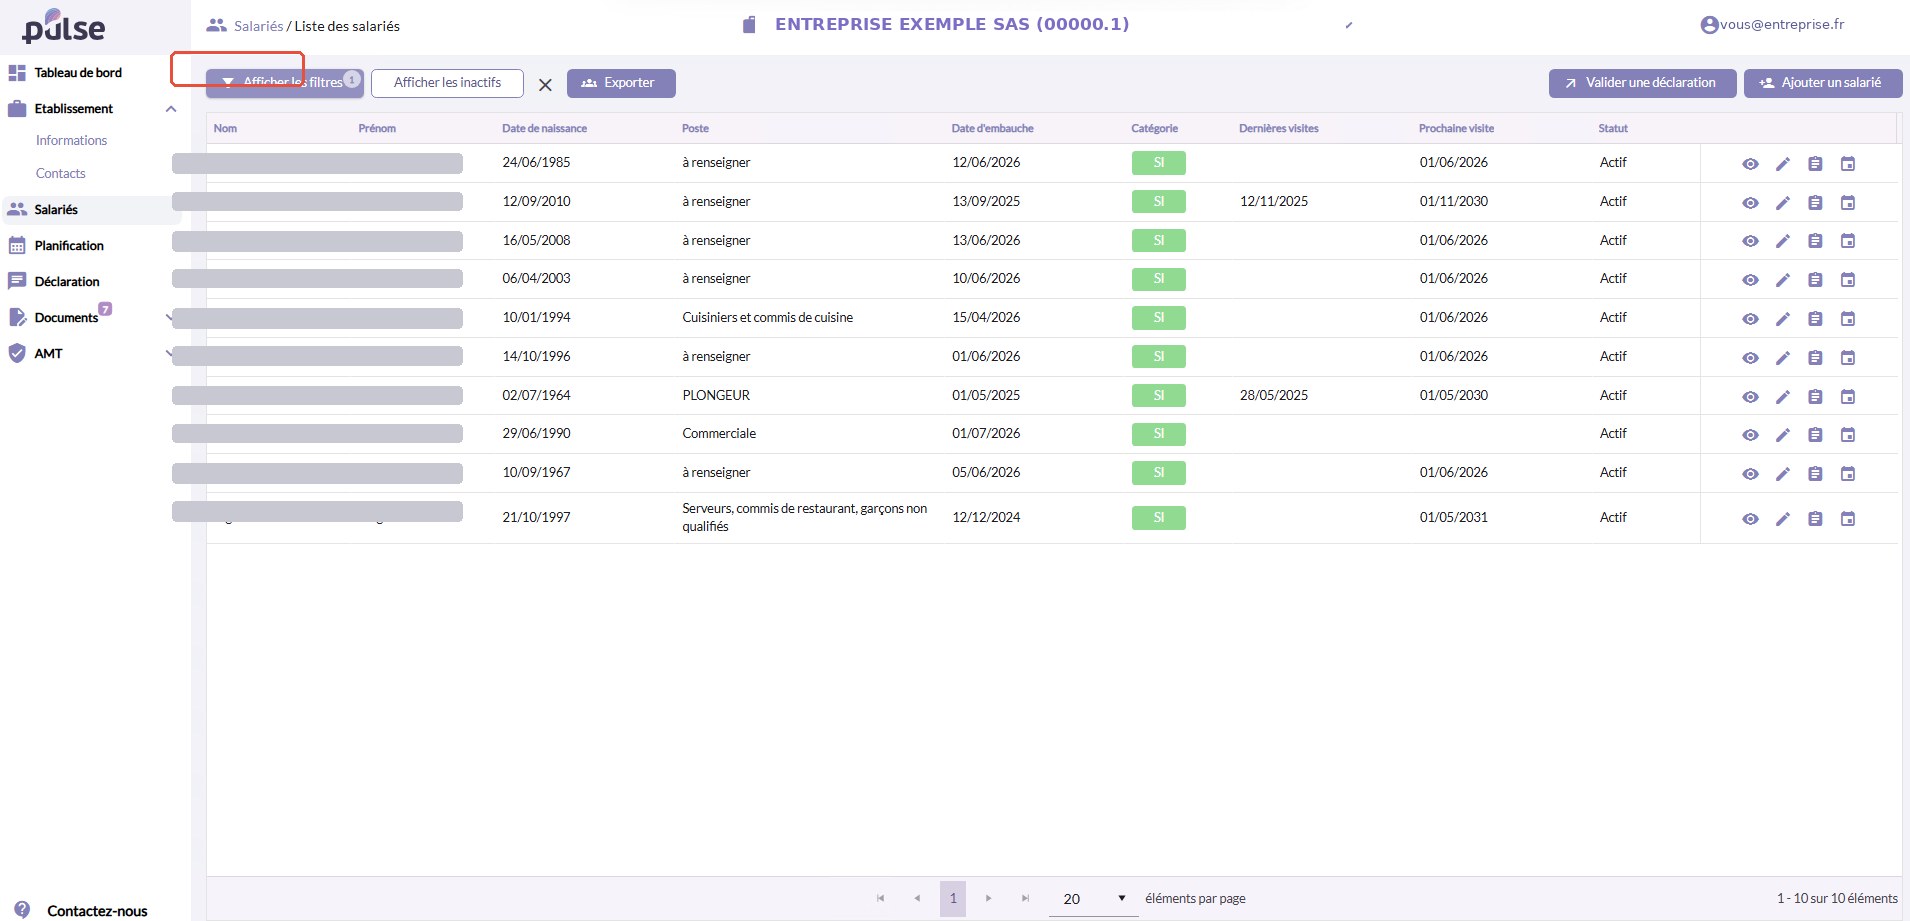The width and height of the screenshot is (1910, 921).
Task: Click eye icon for employee born 16/05/2008
Action: tap(1750, 241)
